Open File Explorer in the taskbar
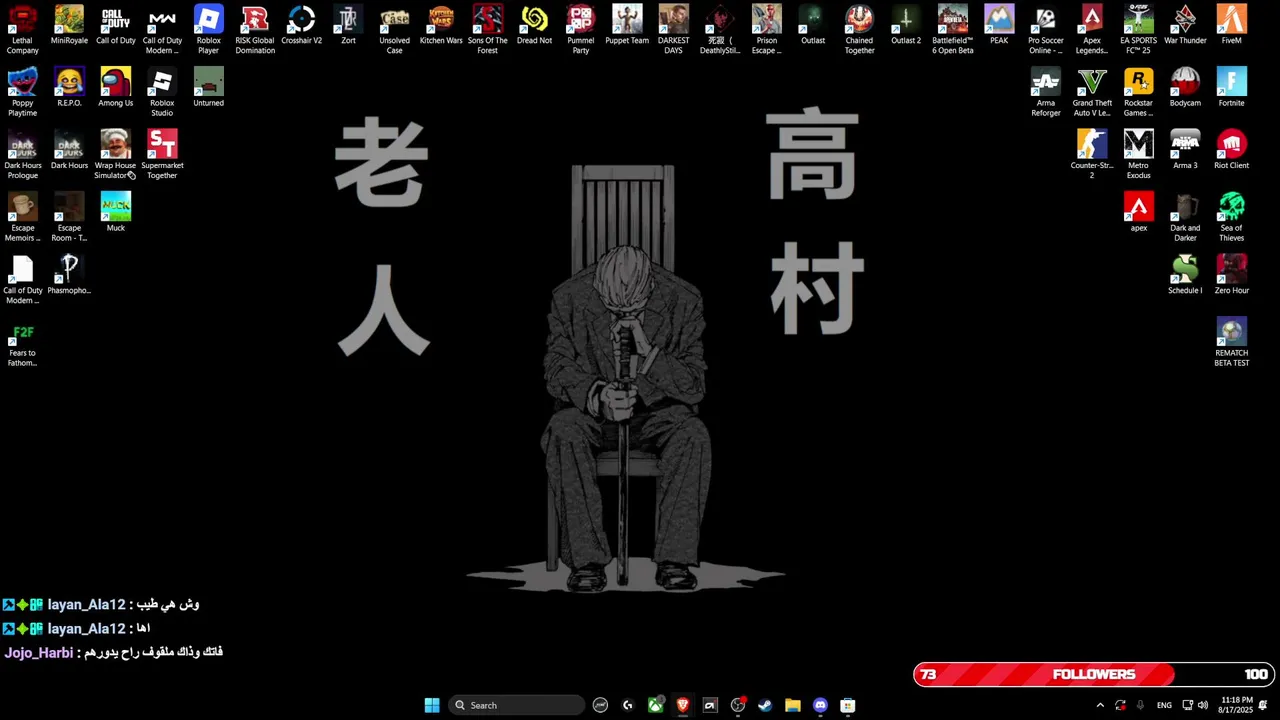The image size is (1280, 720). (x=793, y=705)
